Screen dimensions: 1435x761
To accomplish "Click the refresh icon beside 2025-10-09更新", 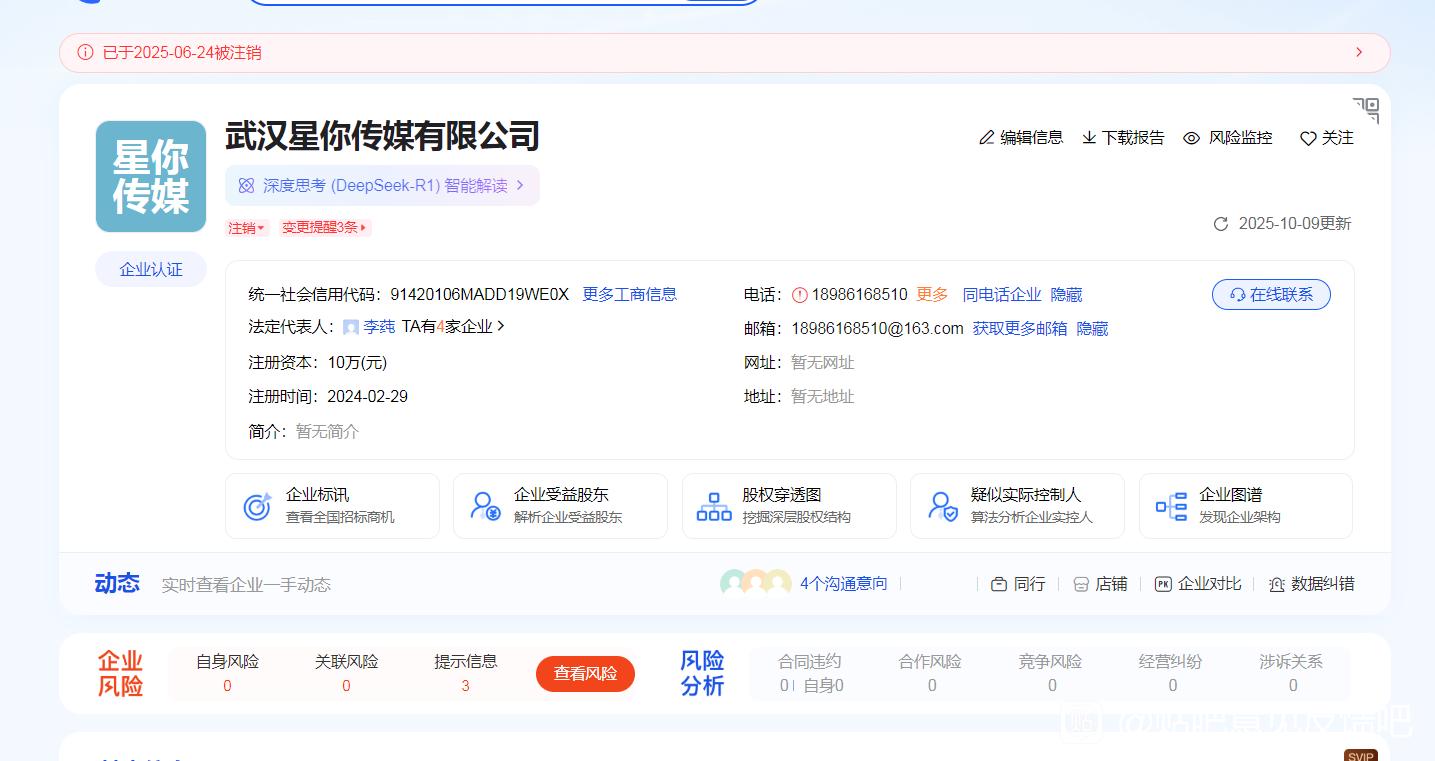I will (x=1220, y=224).
